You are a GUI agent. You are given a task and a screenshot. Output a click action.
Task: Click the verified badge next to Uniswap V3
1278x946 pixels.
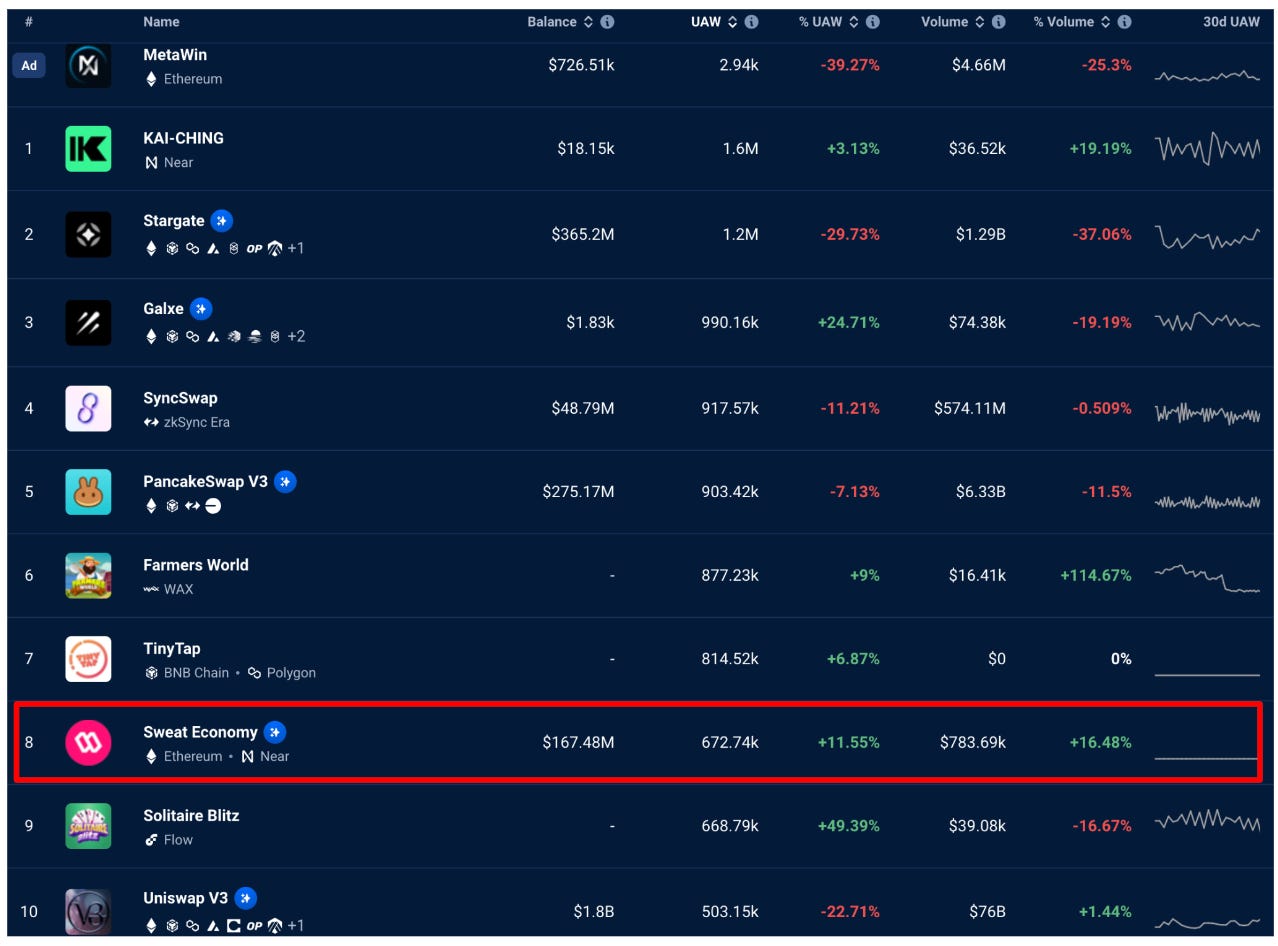click(x=246, y=898)
